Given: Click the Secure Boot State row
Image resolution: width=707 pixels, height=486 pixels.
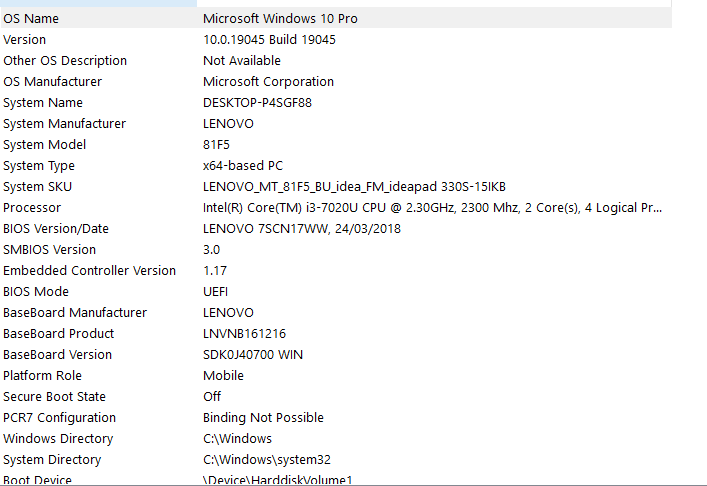Looking at the screenshot, I should [54, 397].
